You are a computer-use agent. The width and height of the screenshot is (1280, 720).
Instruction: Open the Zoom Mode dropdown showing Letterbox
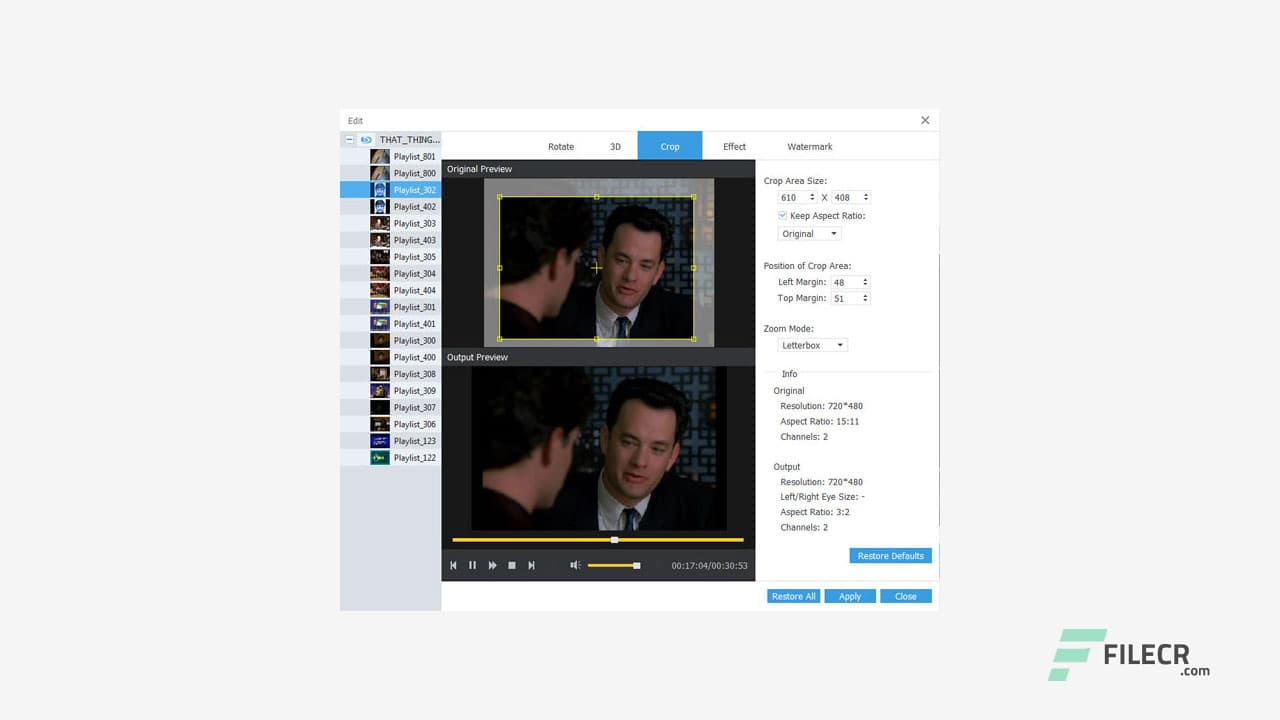click(x=841, y=344)
